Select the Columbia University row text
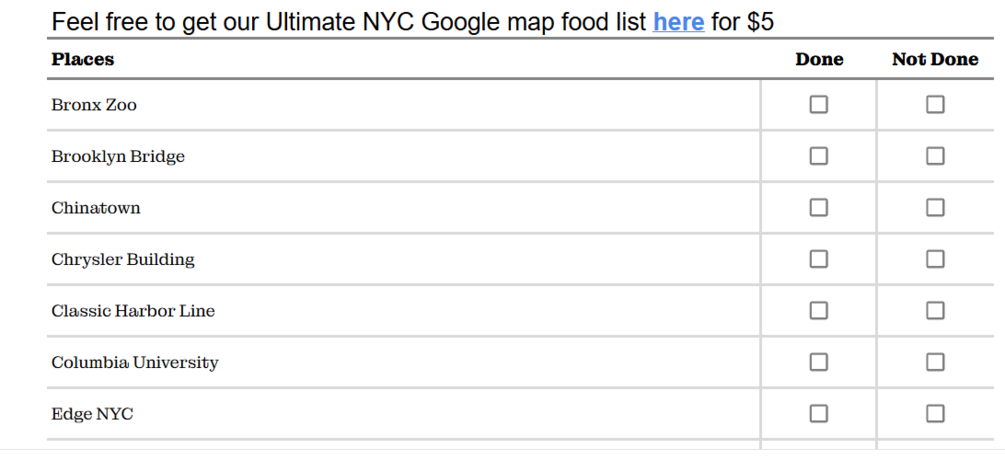The height and width of the screenshot is (460, 1005). pyautogui.click(x=135, y=363)
